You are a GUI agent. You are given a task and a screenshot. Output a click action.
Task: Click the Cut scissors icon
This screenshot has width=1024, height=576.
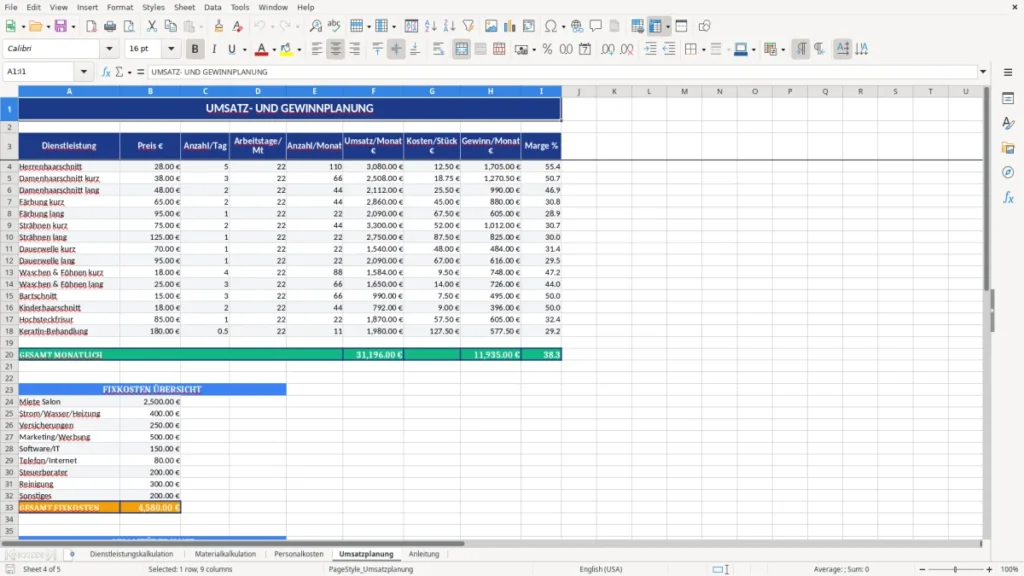pos(152,26)
